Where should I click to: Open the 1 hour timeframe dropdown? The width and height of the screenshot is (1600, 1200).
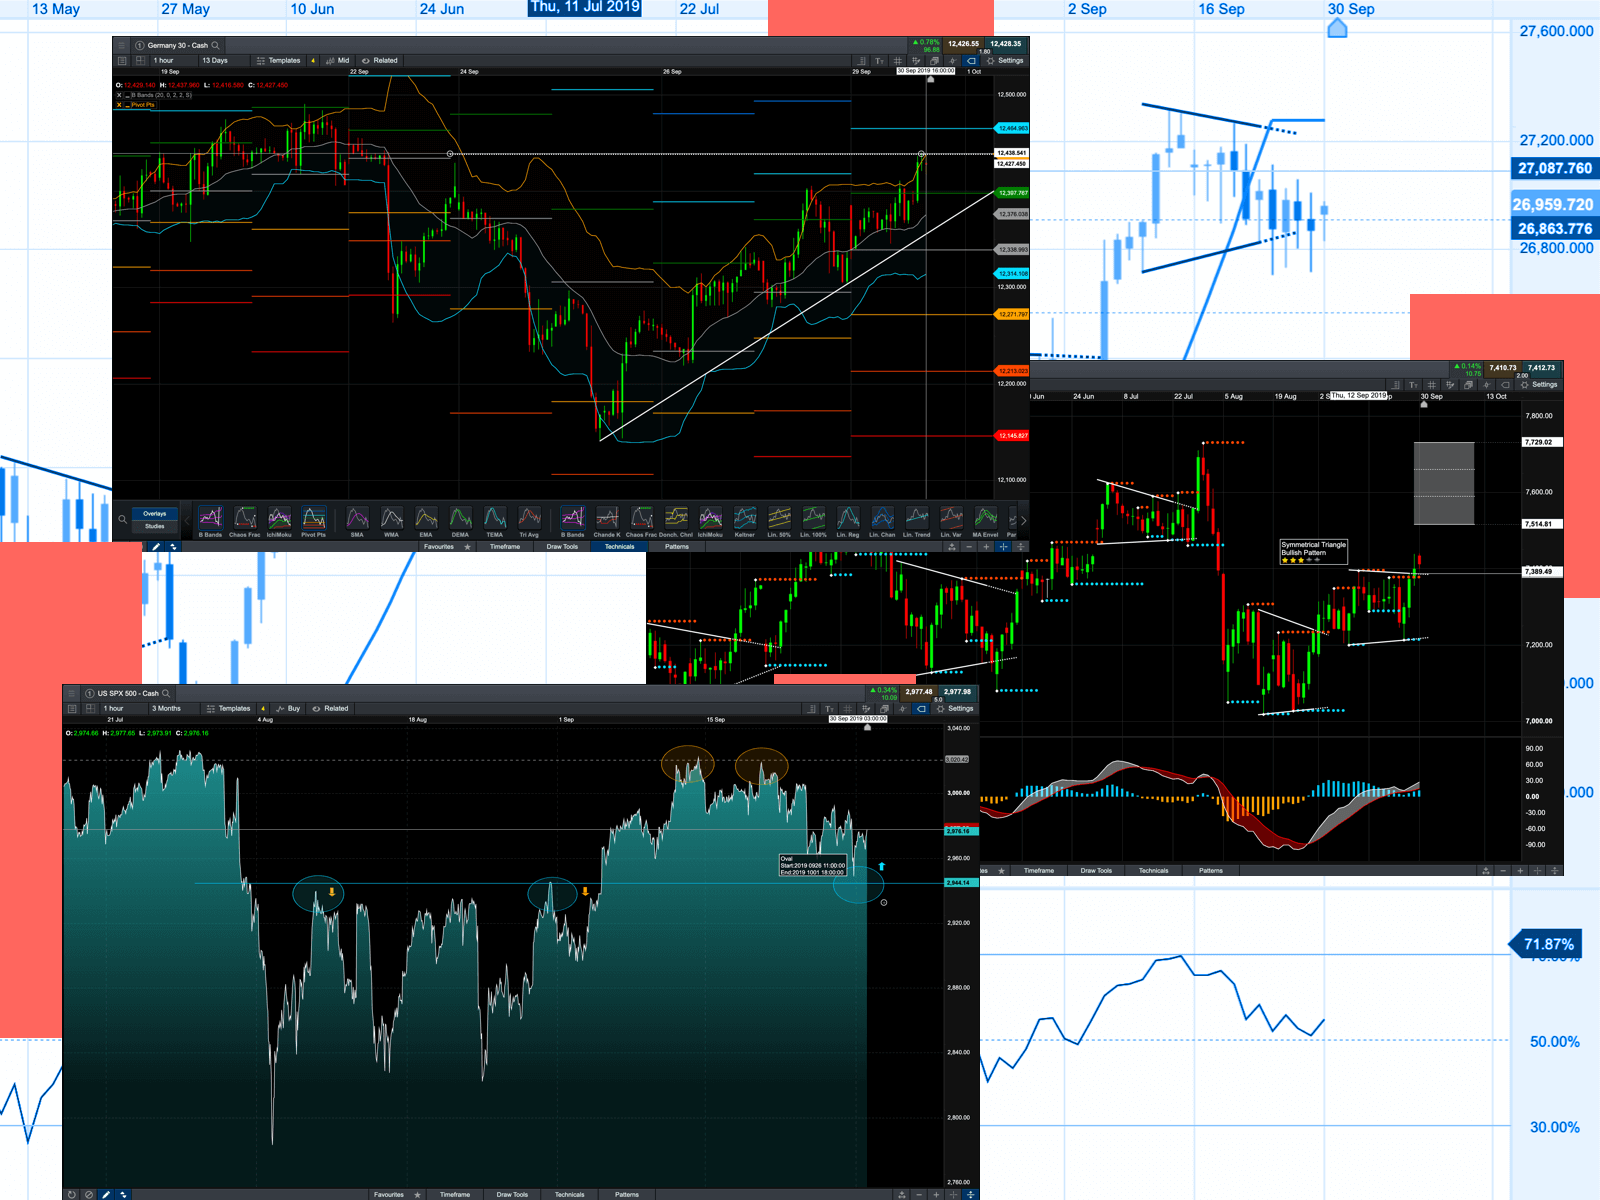click(x=165, y=61)
